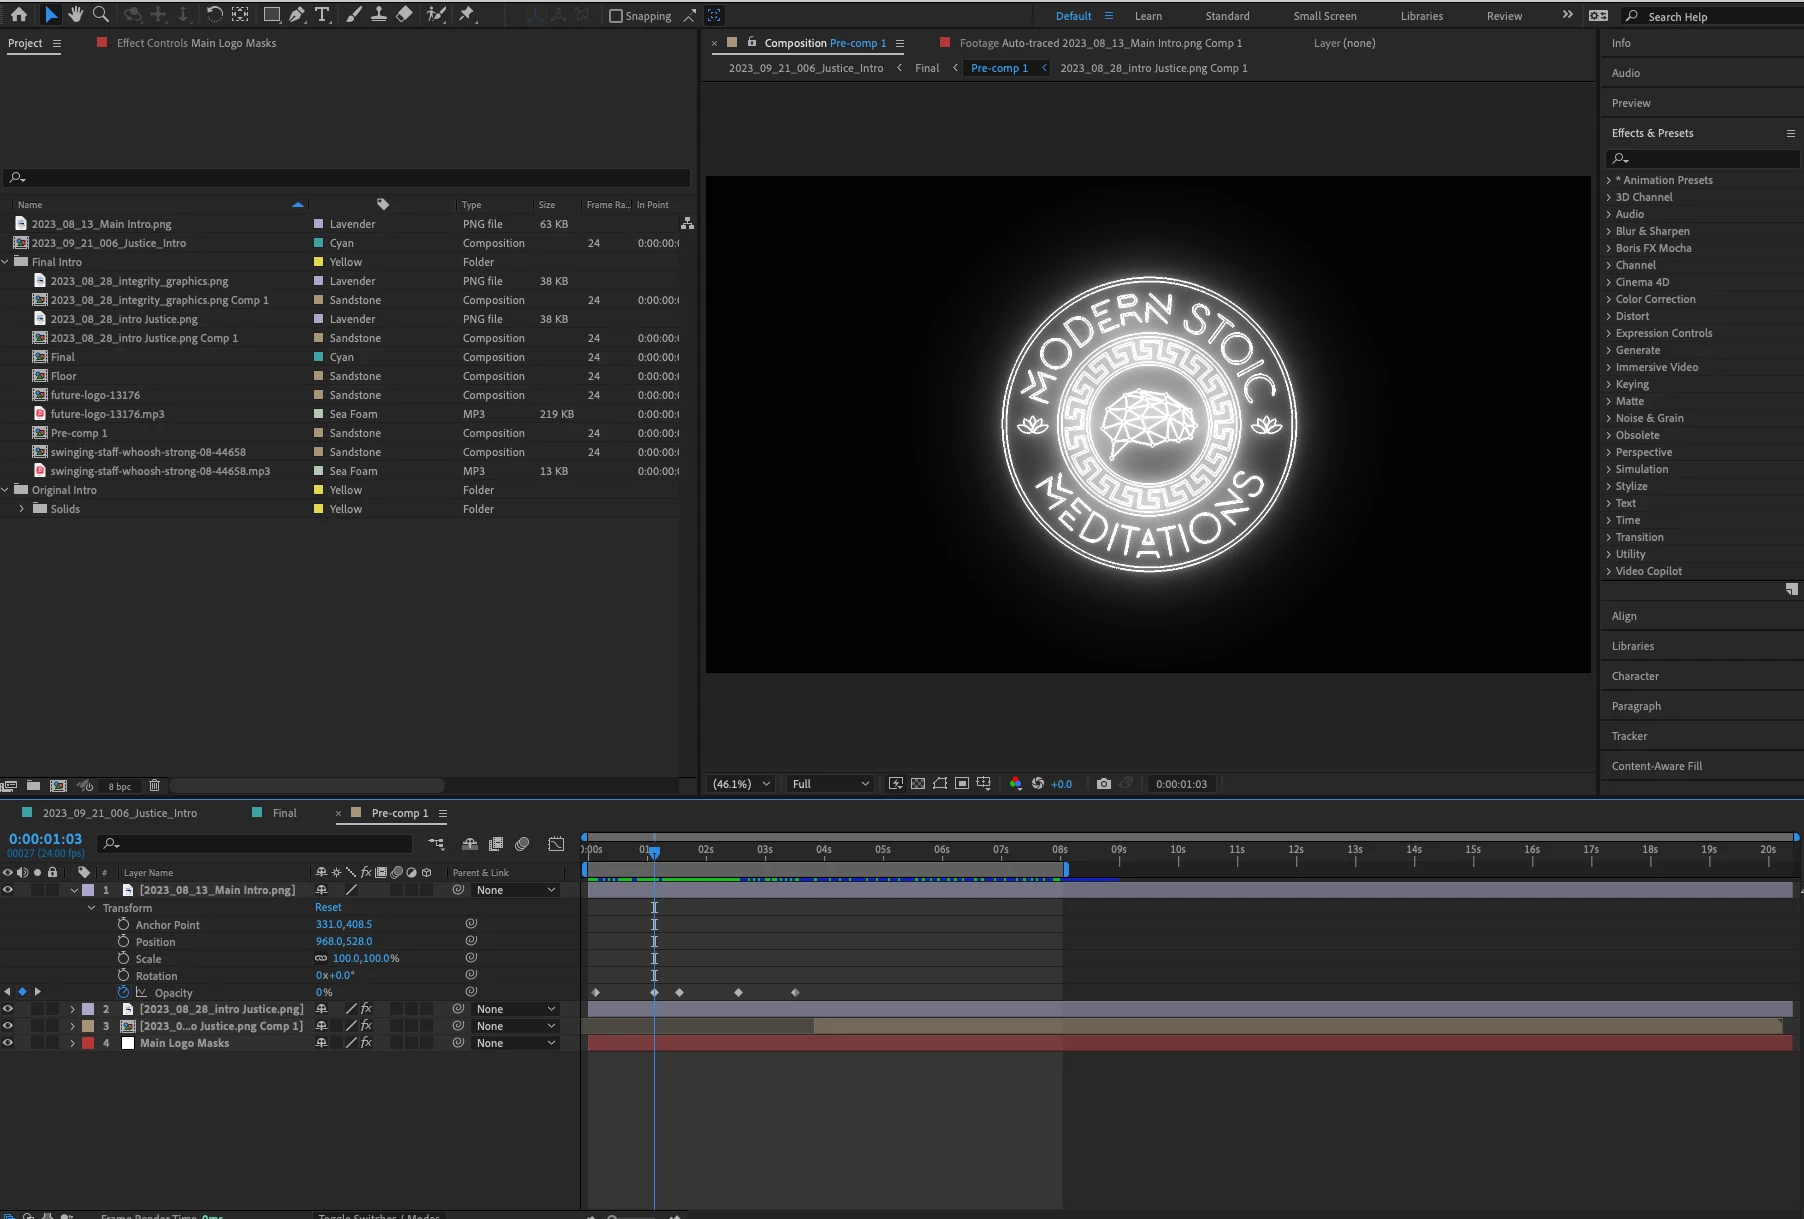Select the Eraser tool
This screenshot has height=1219, width=1804.
[404, 15]
